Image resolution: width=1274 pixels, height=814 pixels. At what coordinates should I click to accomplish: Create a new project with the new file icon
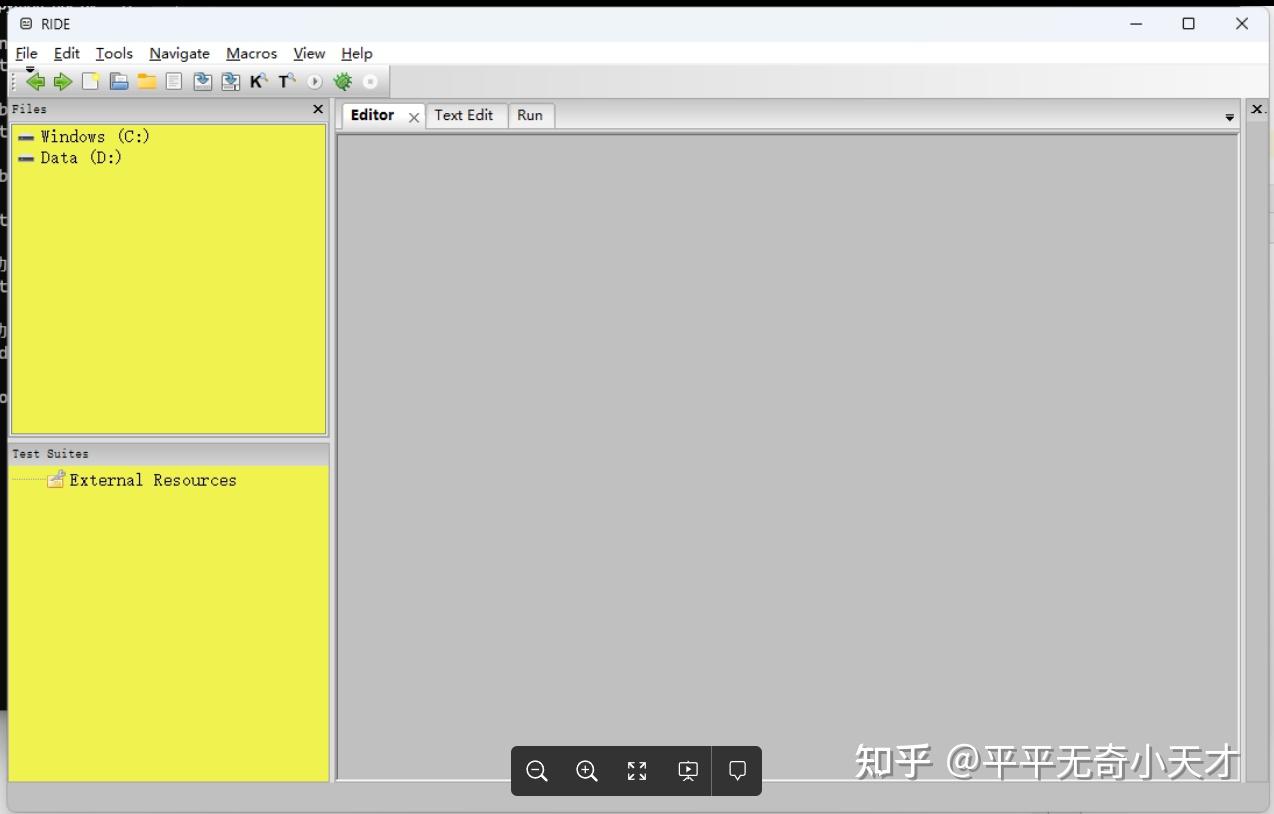click(90, 81)
